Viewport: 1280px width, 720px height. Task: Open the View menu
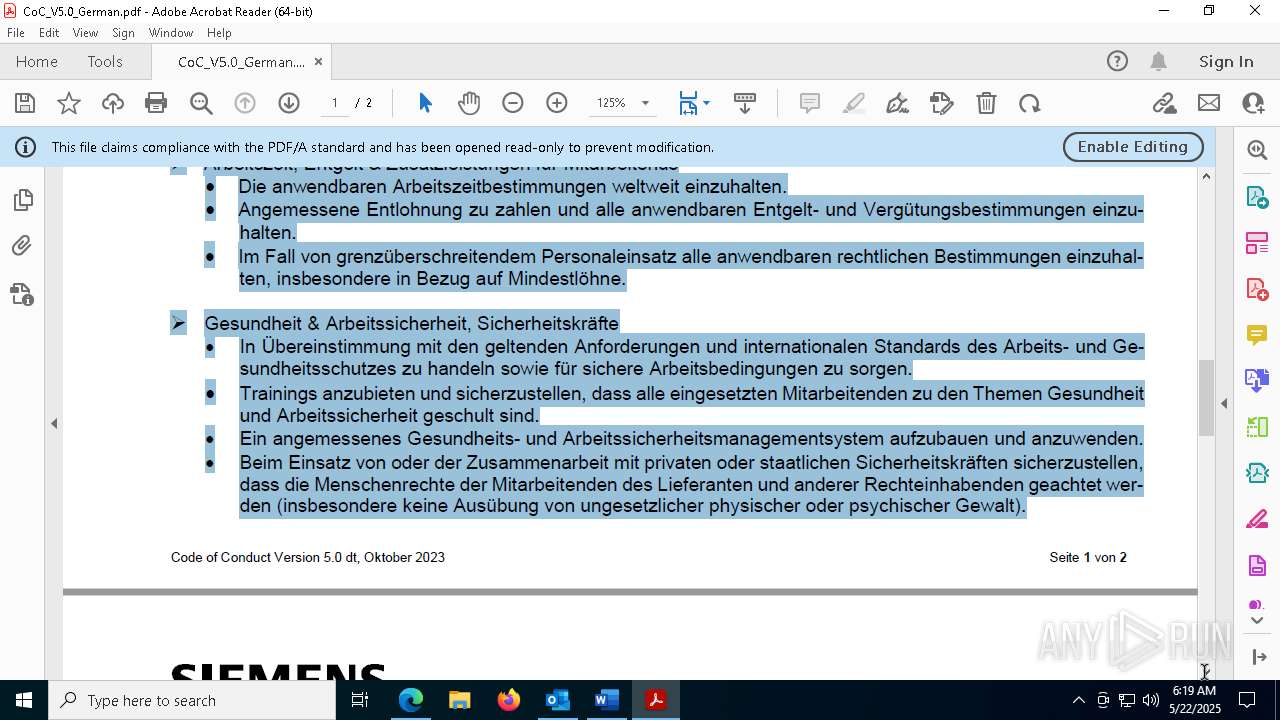tap(85, 33)
